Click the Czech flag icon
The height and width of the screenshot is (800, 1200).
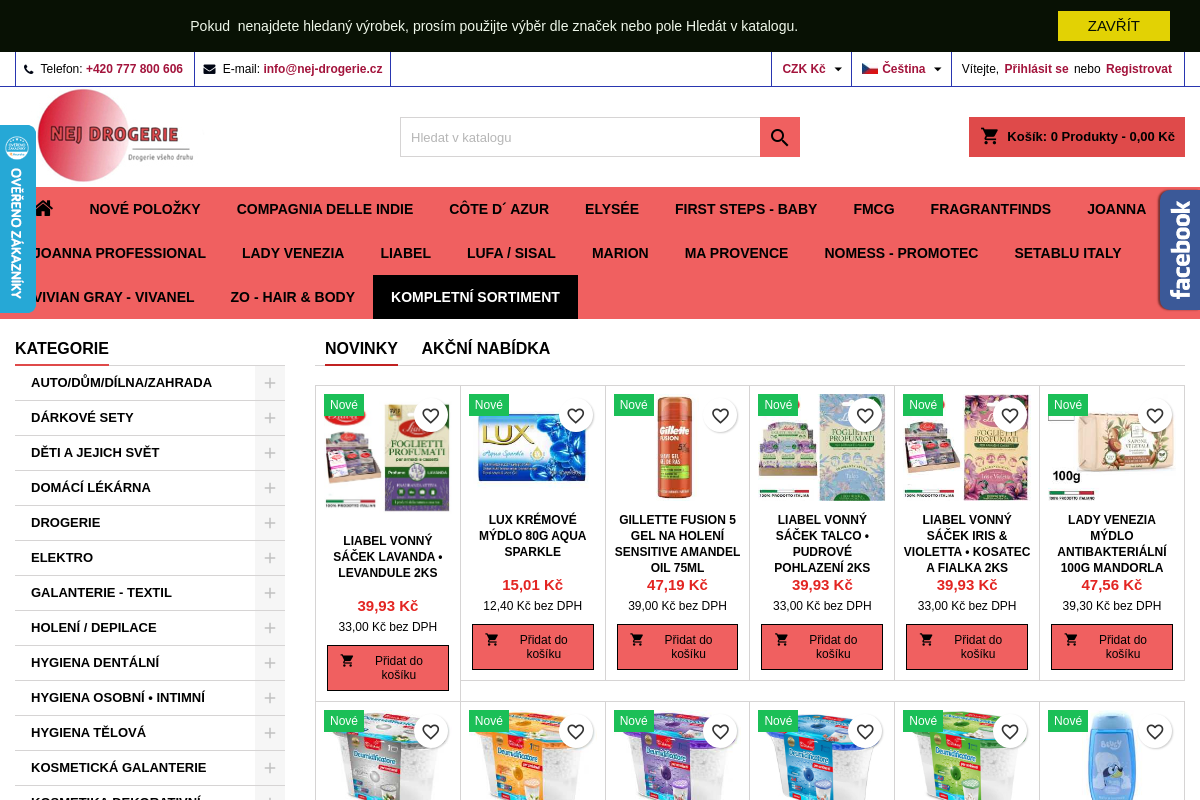[870, 69]
